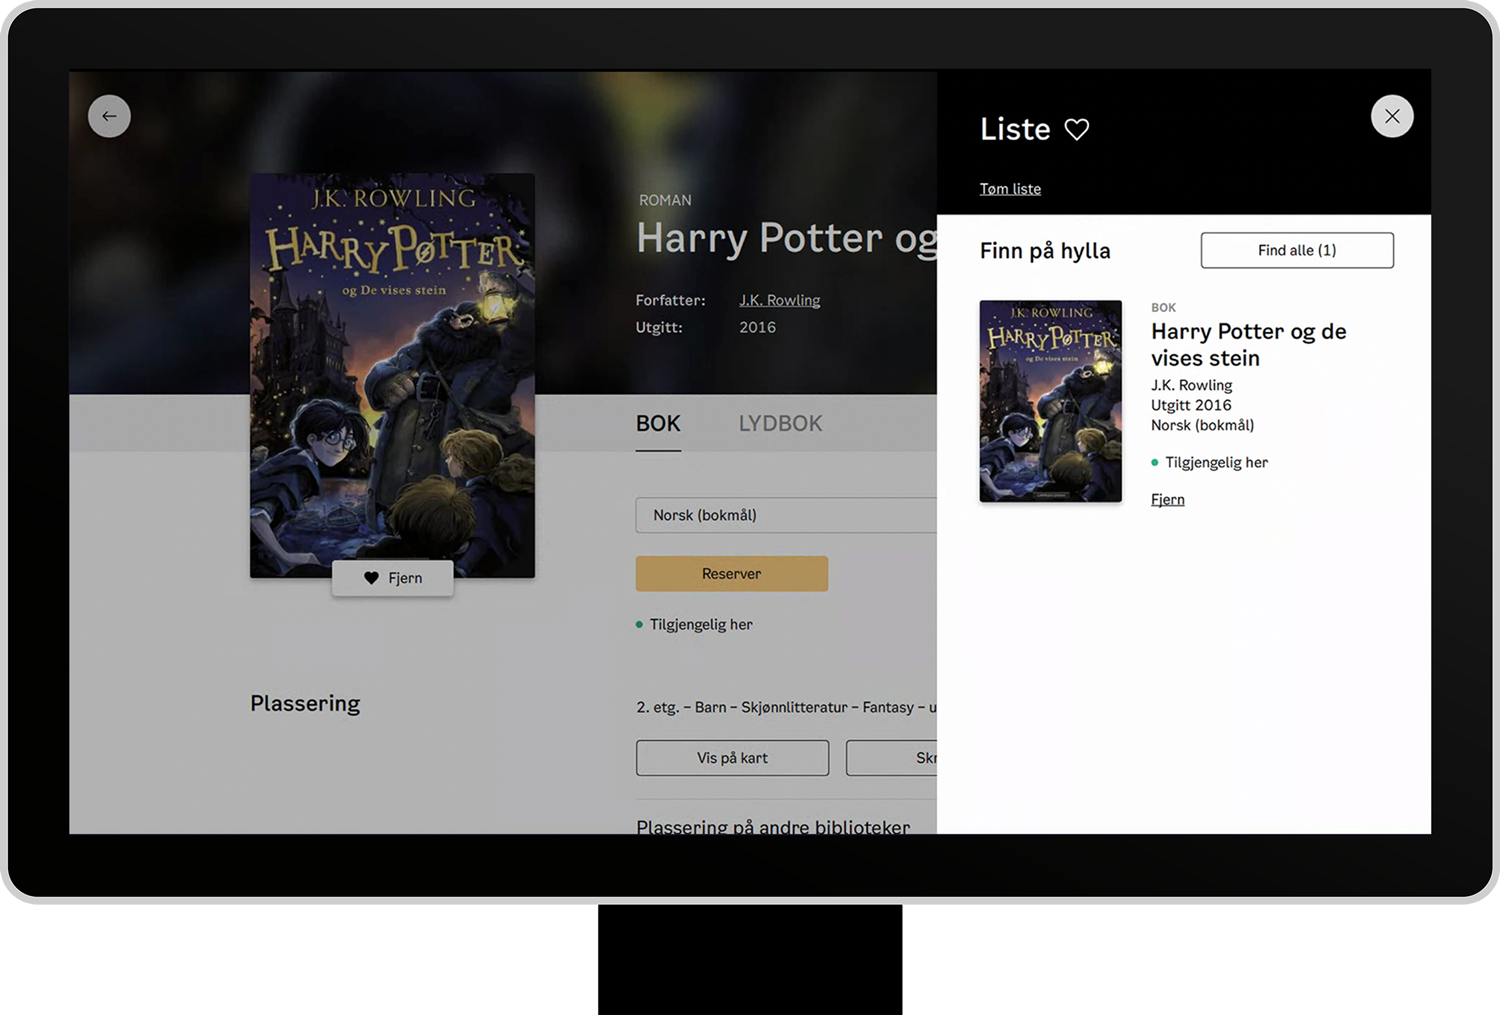Show location with Vis på kart

click(x=732, y=758)
